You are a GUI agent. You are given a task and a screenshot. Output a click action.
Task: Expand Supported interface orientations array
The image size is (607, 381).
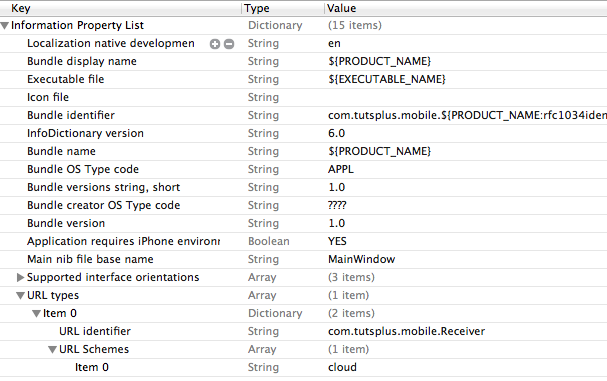tap(21, 277)
